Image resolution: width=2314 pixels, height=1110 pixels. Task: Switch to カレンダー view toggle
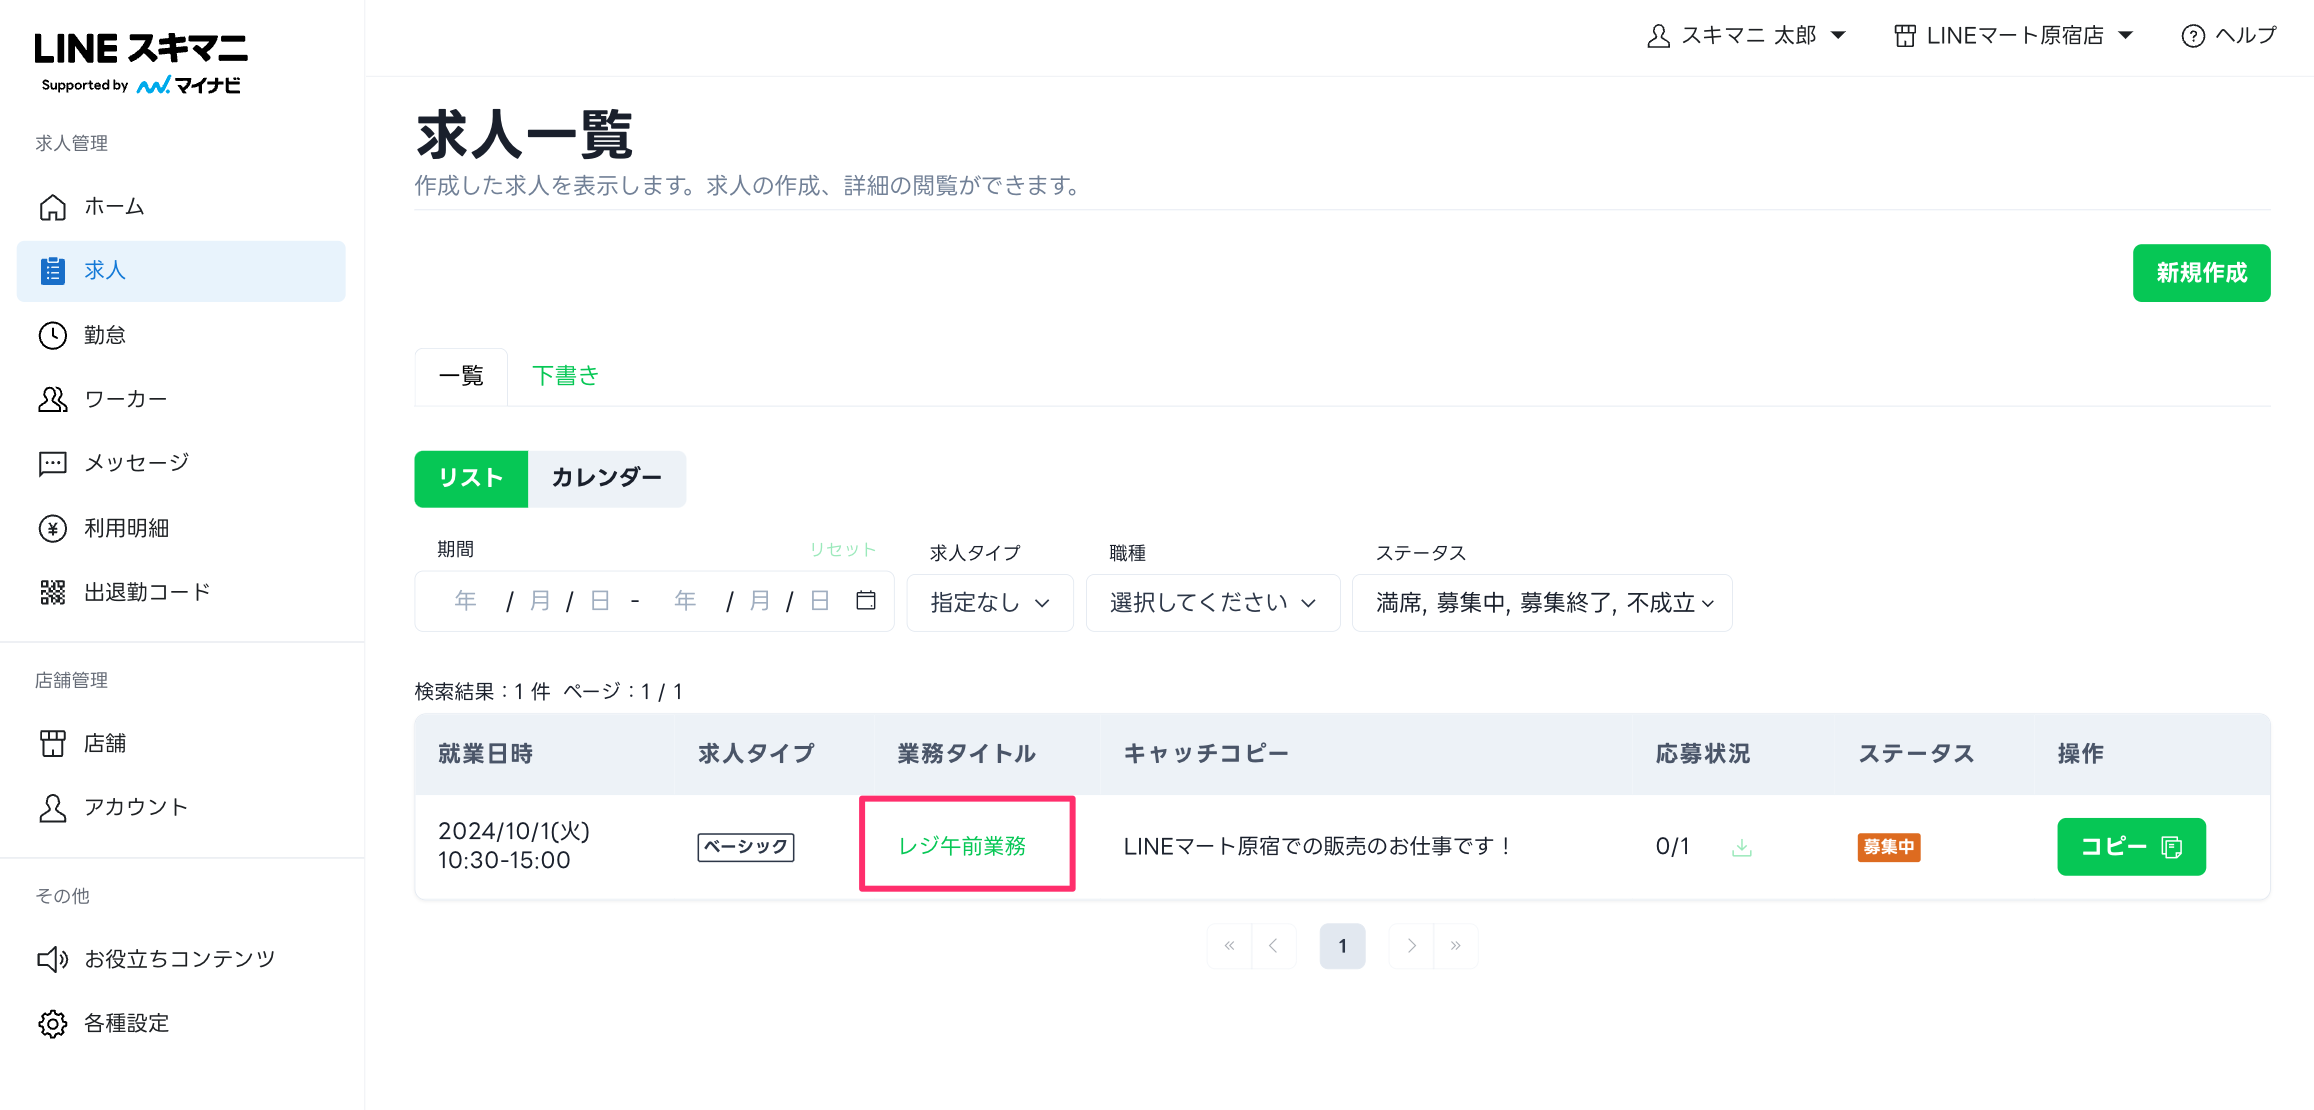coord(606,478)
